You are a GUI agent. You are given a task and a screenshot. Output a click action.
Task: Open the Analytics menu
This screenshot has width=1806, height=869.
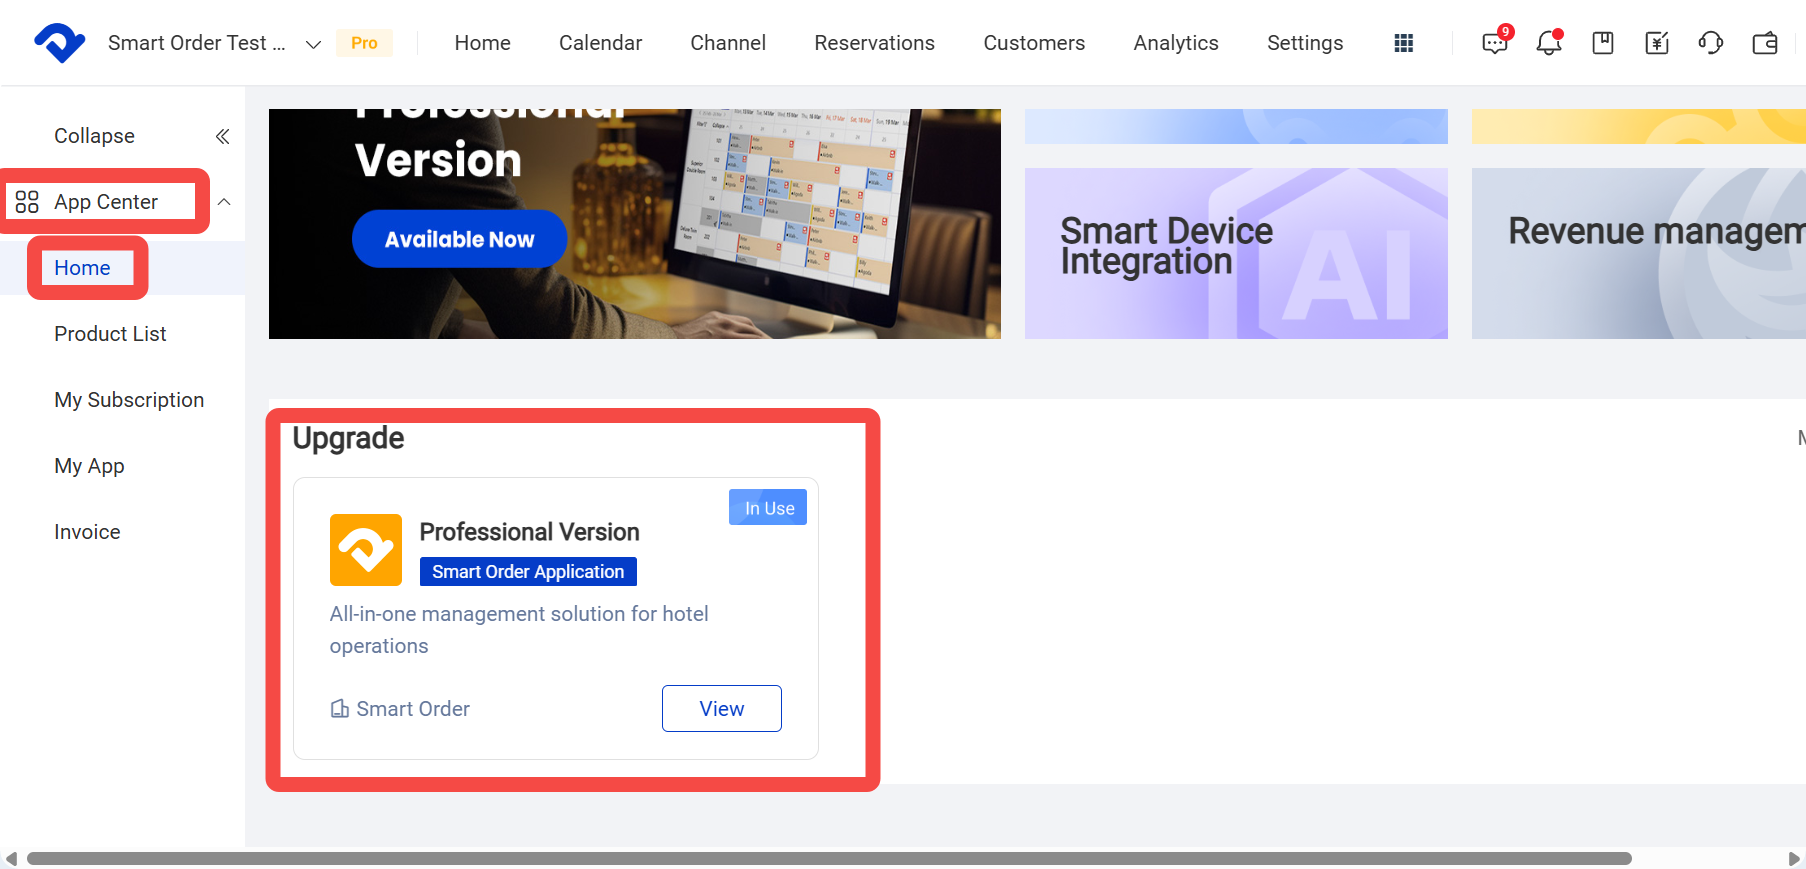click(x=1176, y=43)
